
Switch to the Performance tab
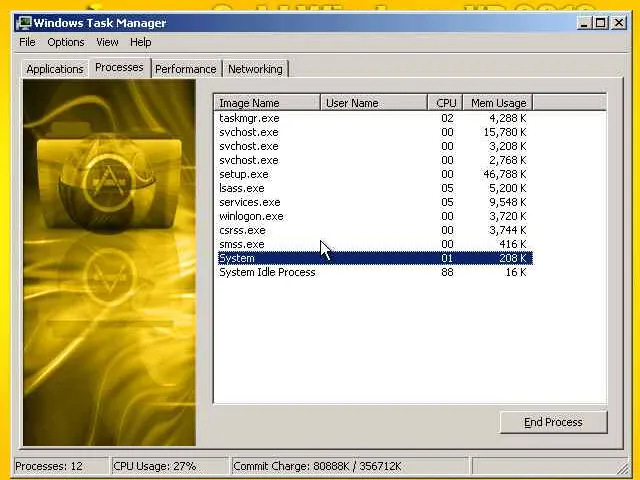tap(186, 69)
